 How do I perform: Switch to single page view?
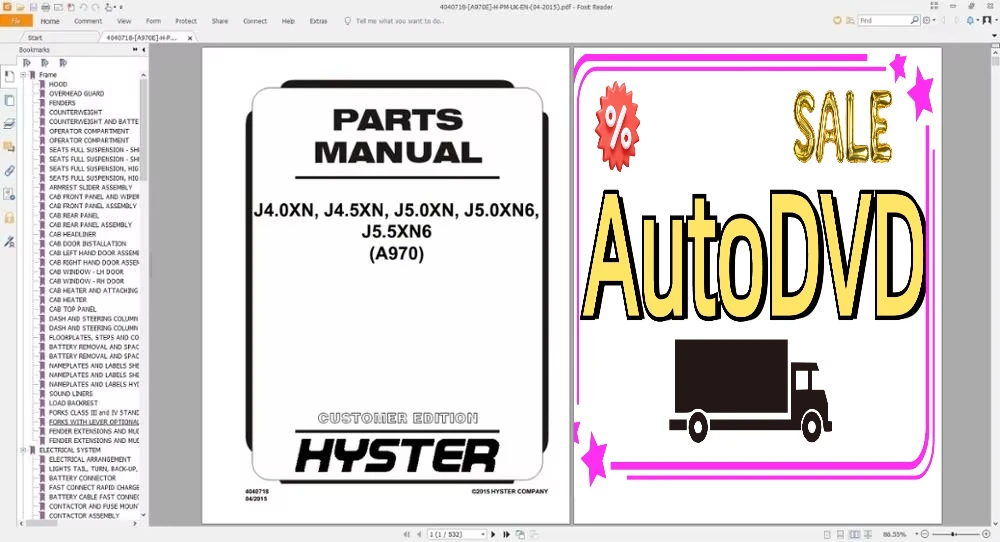827,534
